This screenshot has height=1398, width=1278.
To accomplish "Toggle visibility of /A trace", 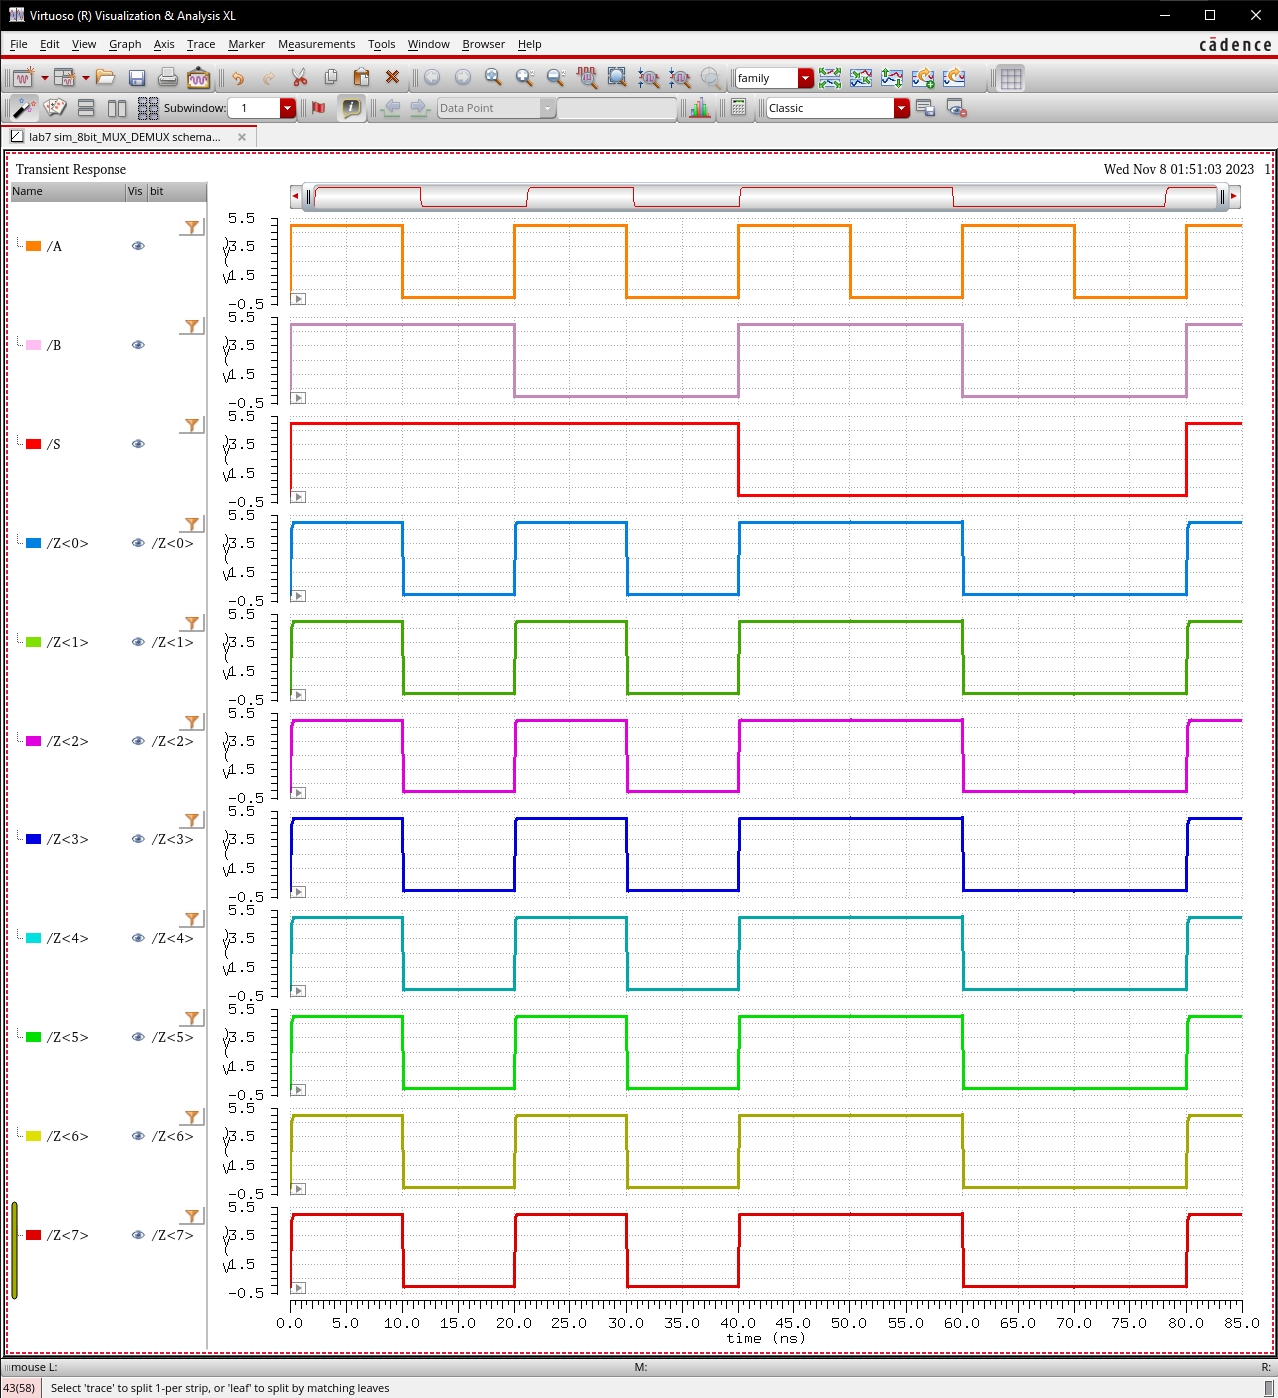I will (x=138, y=246).
